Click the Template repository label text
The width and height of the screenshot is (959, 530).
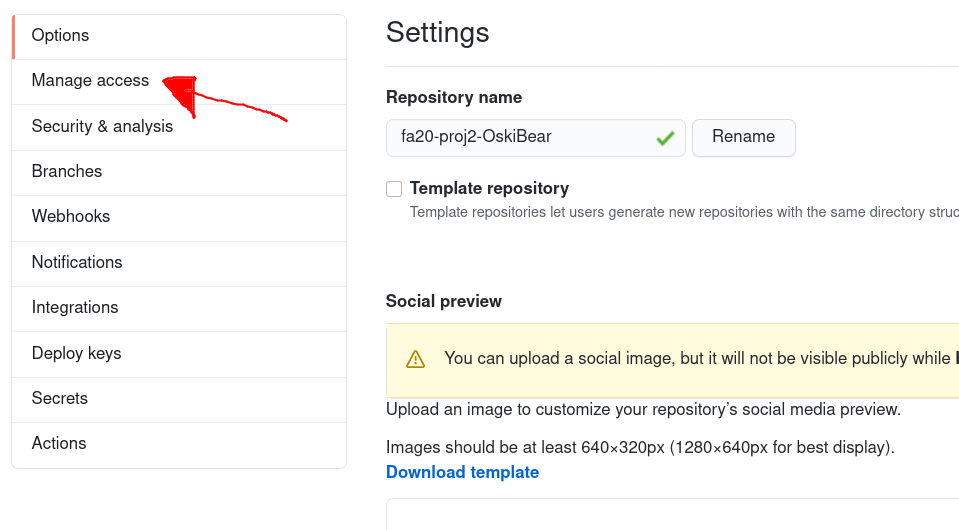point(489,188)
